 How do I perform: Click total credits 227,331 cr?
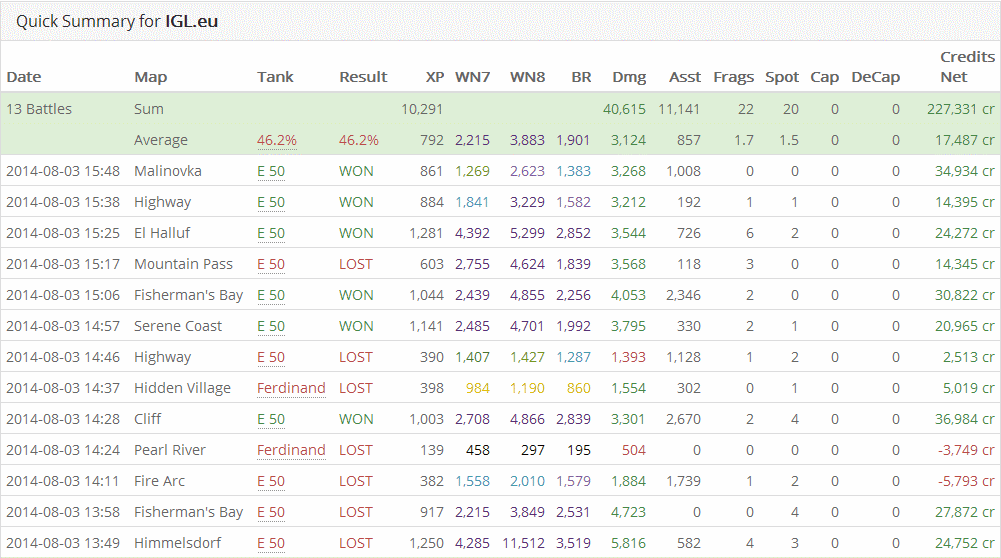pyautogui.click(x=961, y=109)
